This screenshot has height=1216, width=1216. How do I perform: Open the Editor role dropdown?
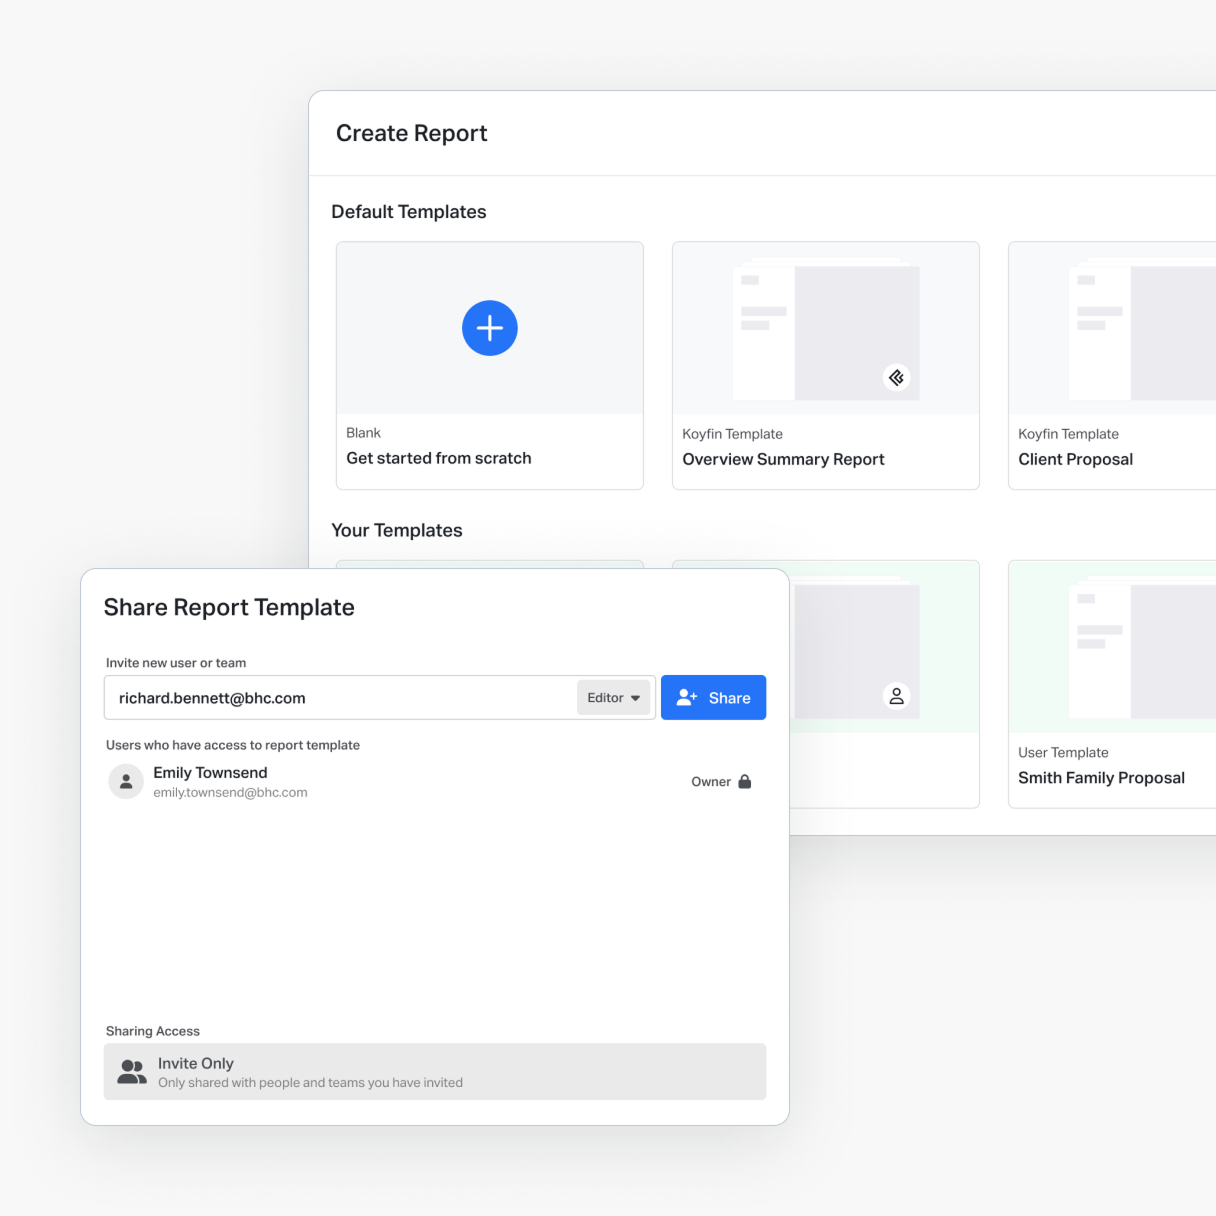(613, 698)
